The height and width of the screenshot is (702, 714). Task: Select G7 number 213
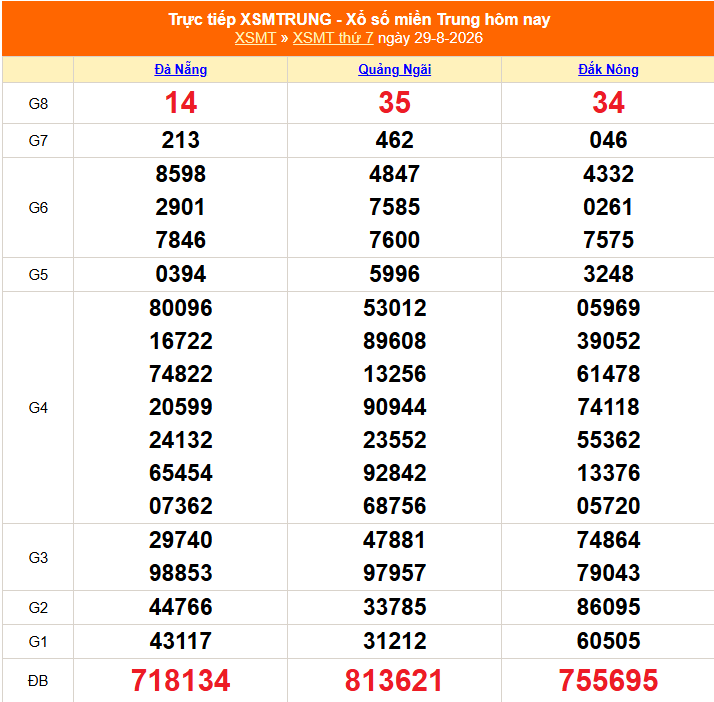(181, 140)
